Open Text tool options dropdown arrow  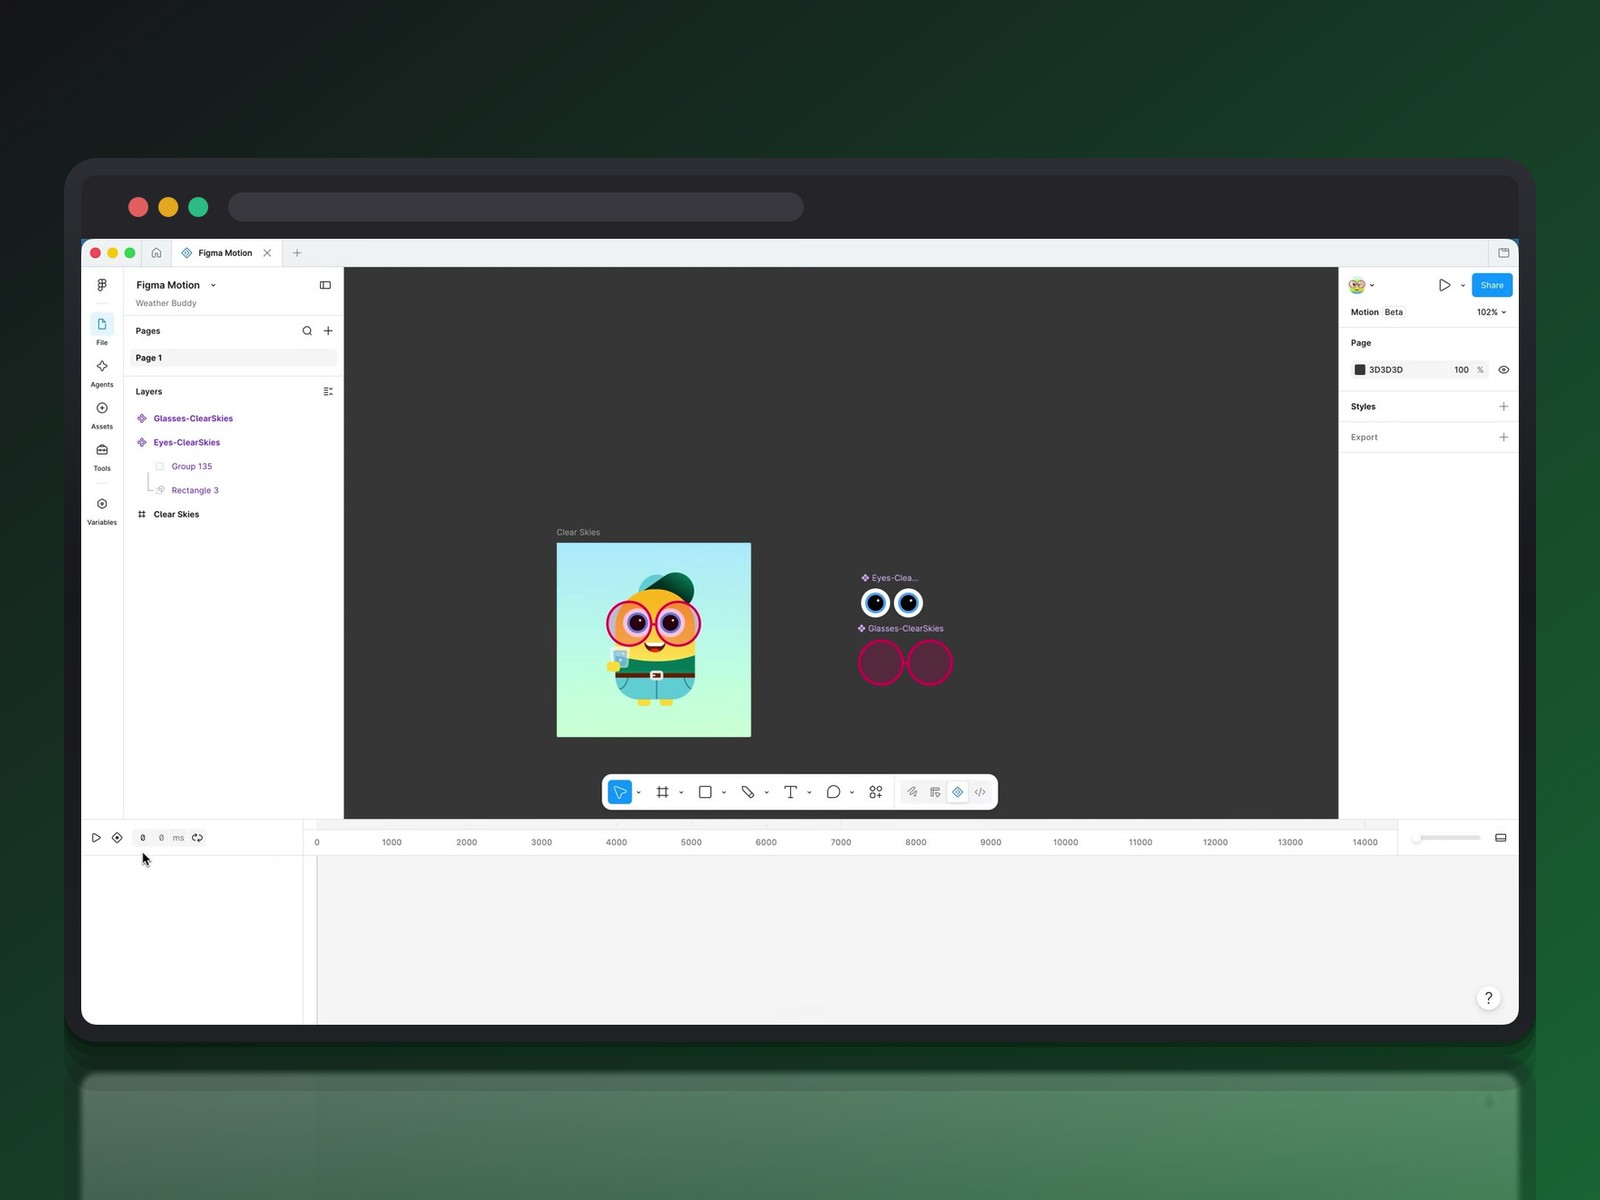809,793
